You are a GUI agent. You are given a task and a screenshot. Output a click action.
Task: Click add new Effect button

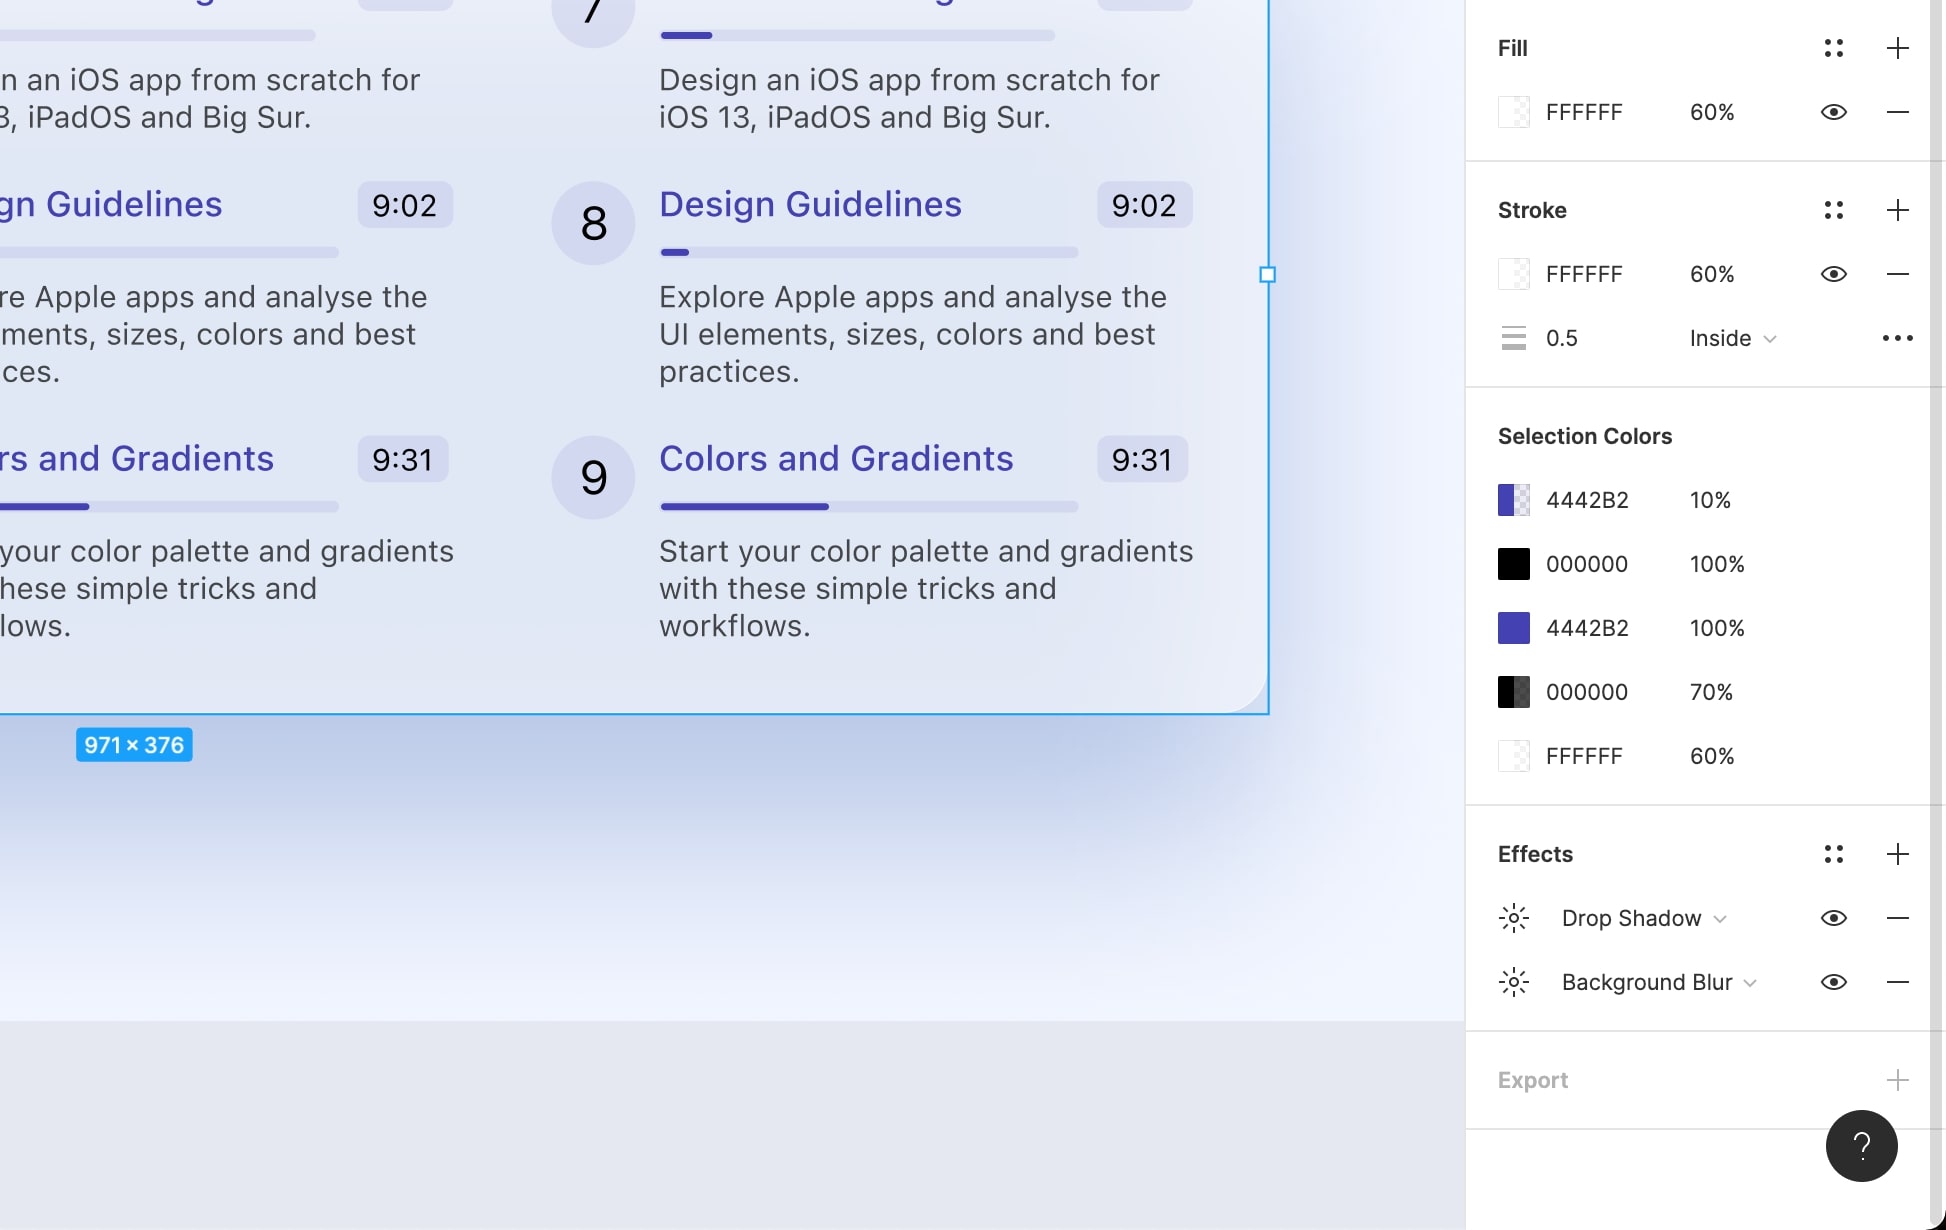(1898, 853)
